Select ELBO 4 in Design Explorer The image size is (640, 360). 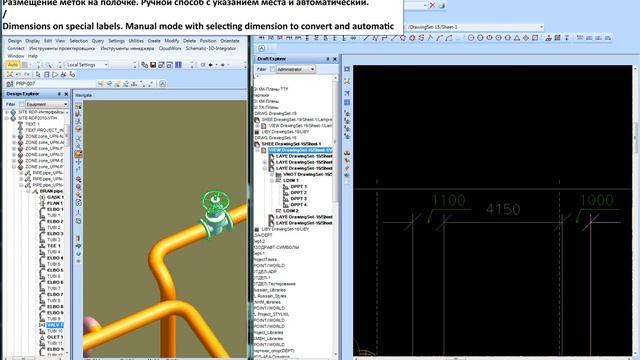coord(55,258)
